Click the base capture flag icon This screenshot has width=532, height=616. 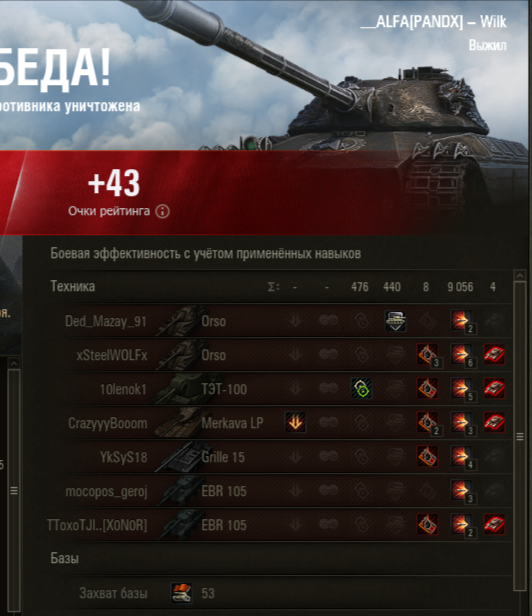[x=182, y=593]
